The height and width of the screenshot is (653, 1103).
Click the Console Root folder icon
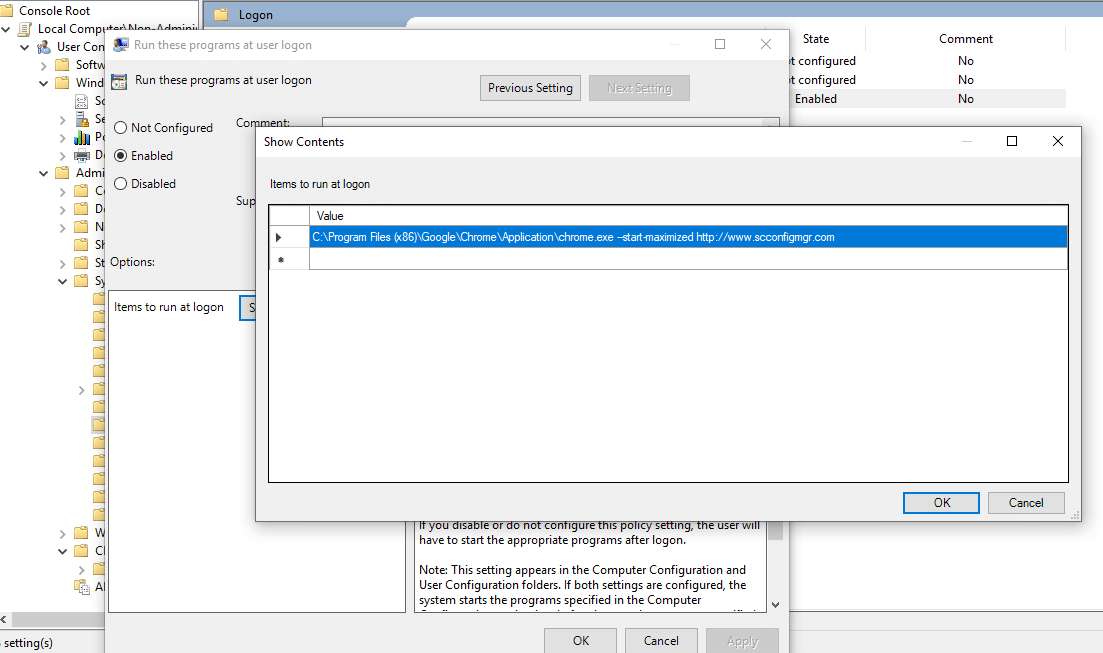(x=7, y=11)
